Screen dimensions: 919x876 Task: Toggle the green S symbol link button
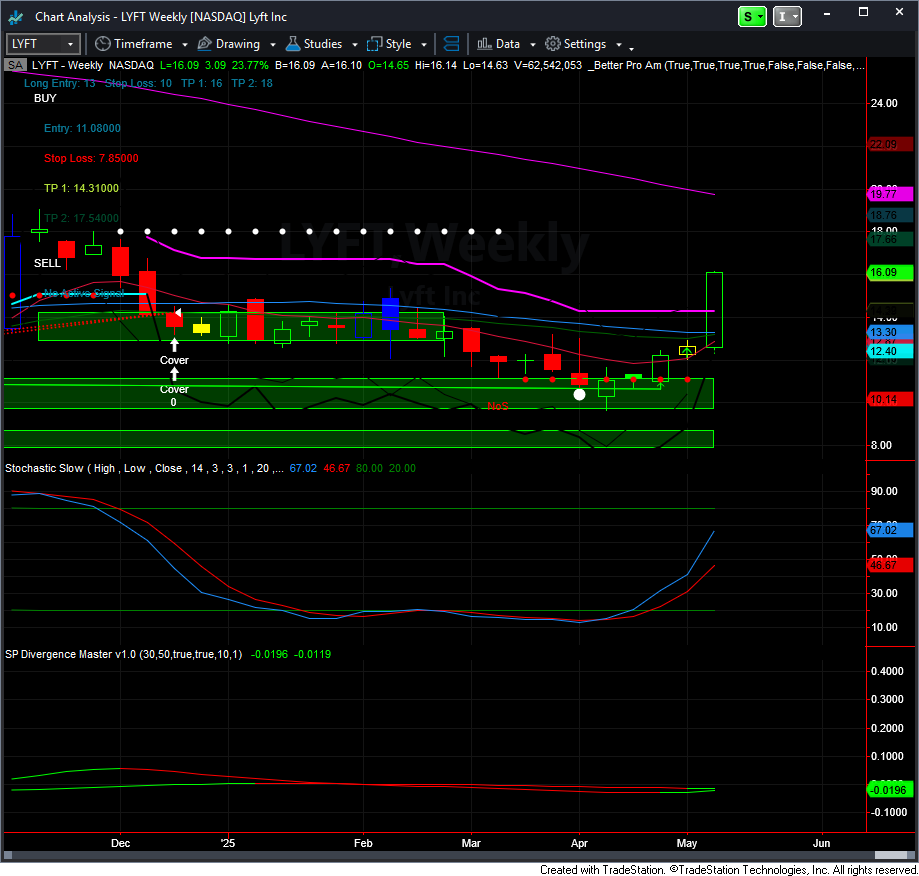[752, 16]
